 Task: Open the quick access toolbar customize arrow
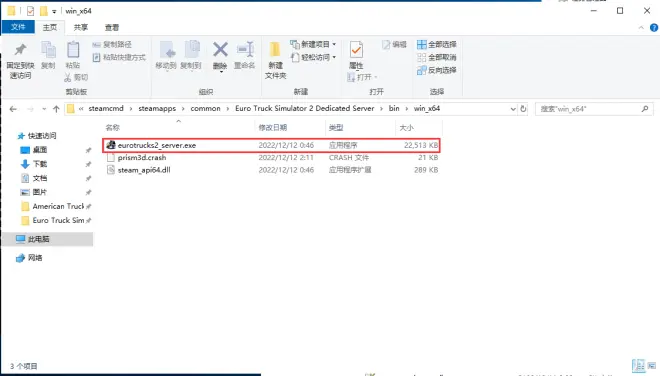54,11
